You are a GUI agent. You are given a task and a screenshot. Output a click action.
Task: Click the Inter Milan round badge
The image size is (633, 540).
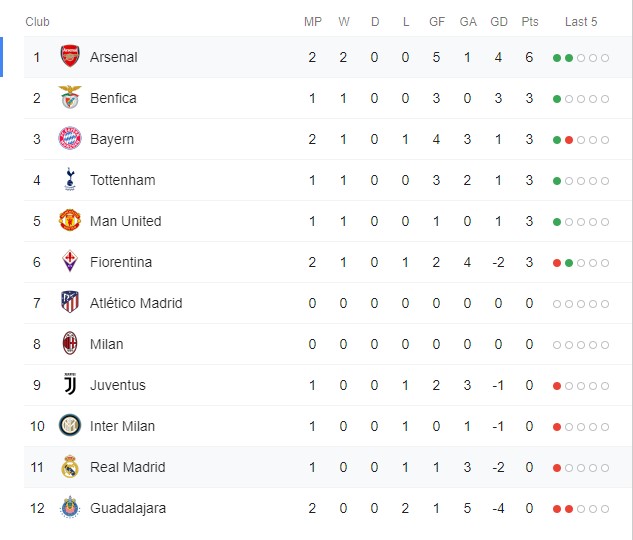[x=70, y=425]
